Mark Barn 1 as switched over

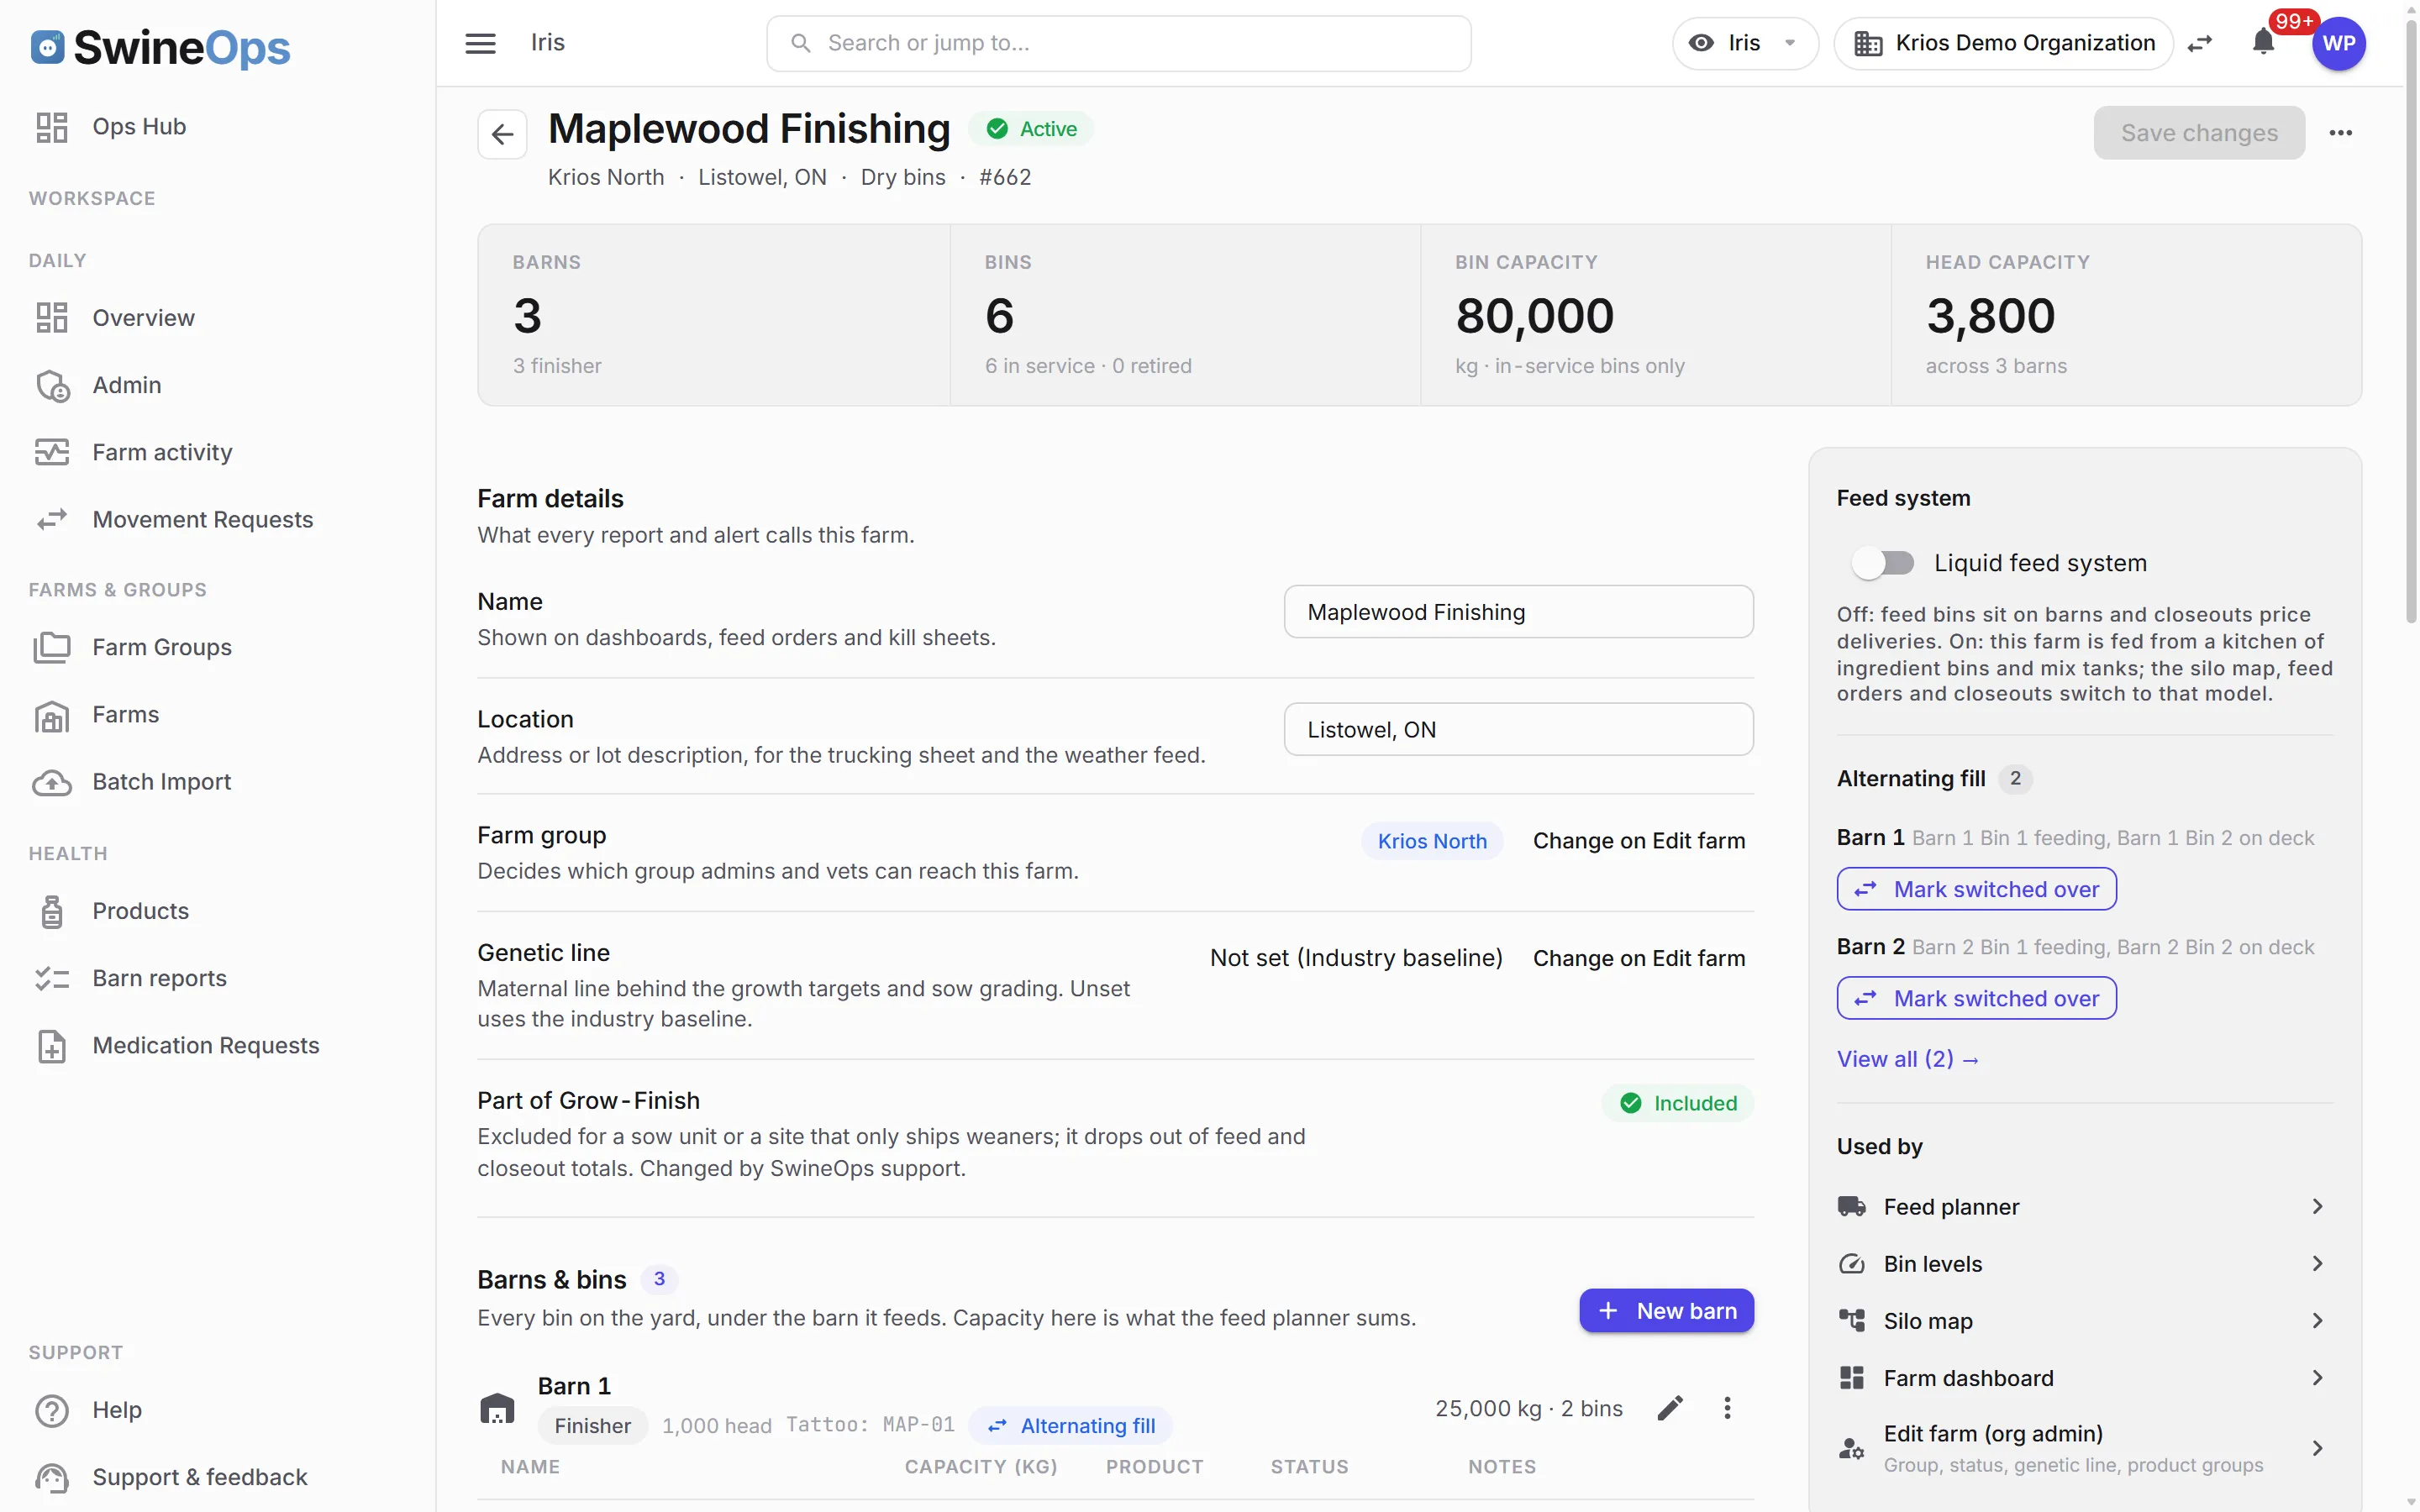pyautogui.click(x=1976, y=889)
